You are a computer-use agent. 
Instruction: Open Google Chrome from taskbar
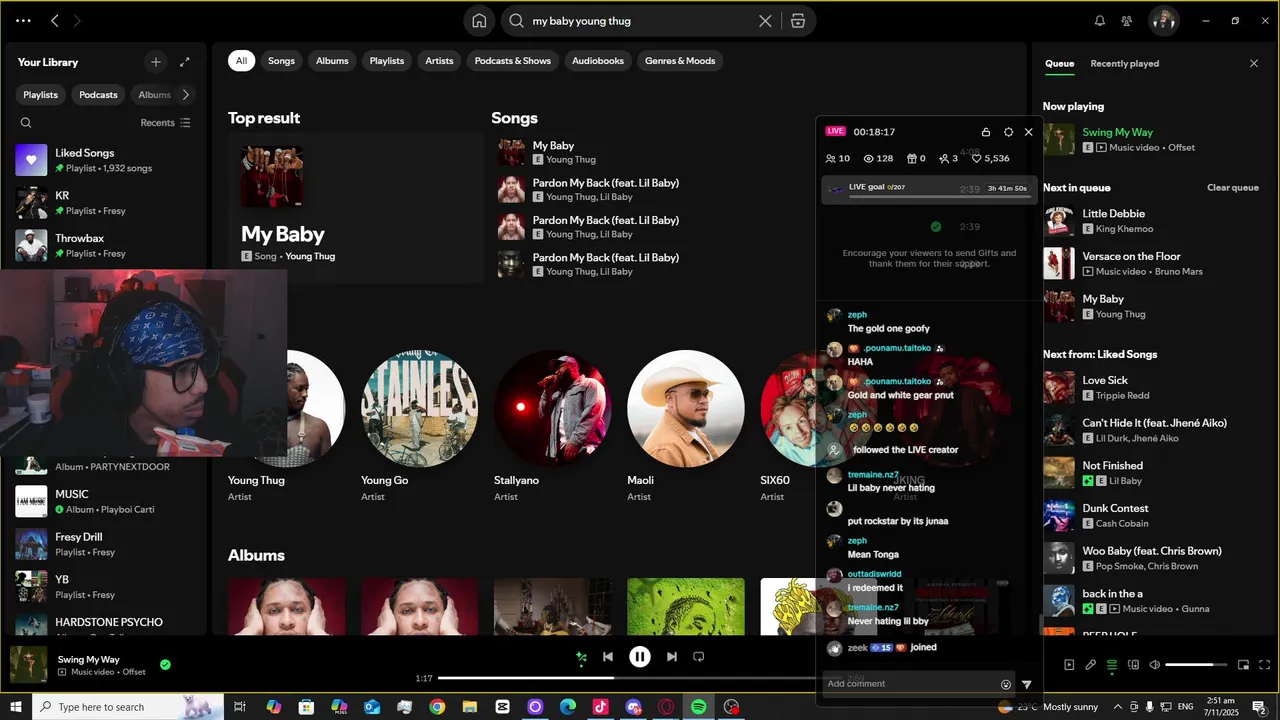click(437, 707)
